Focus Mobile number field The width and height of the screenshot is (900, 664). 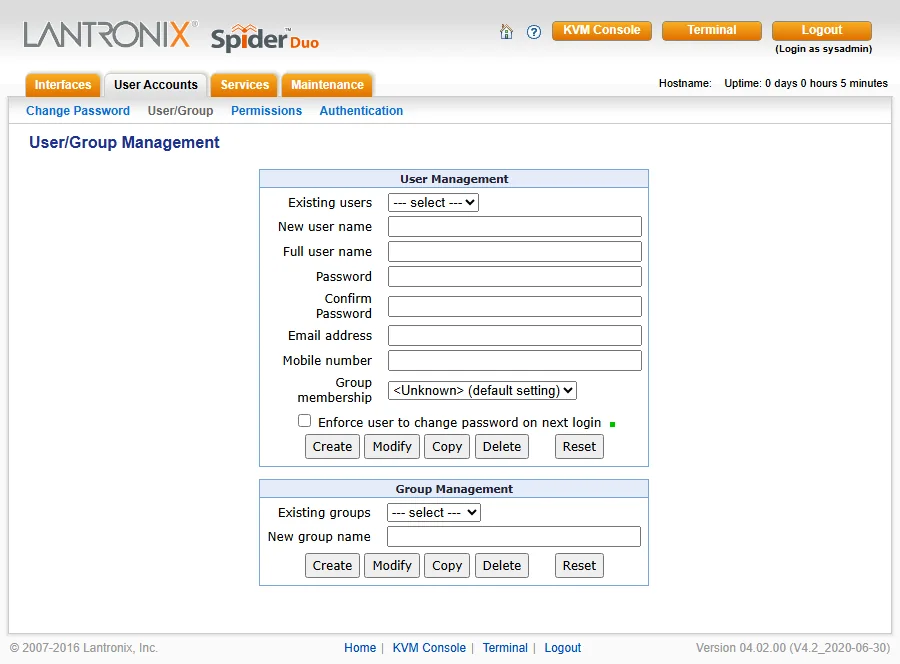click(x=515, y=360)
